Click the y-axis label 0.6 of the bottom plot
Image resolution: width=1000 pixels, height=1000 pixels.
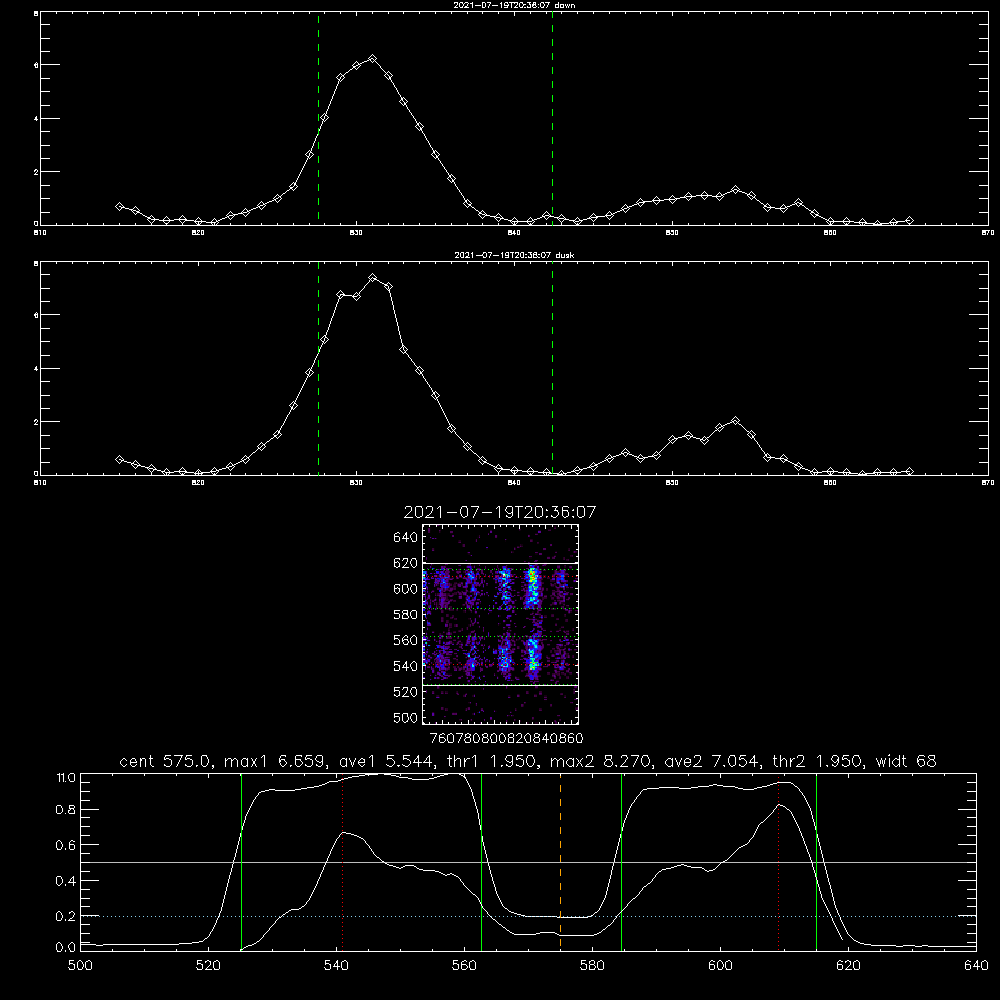66,845
